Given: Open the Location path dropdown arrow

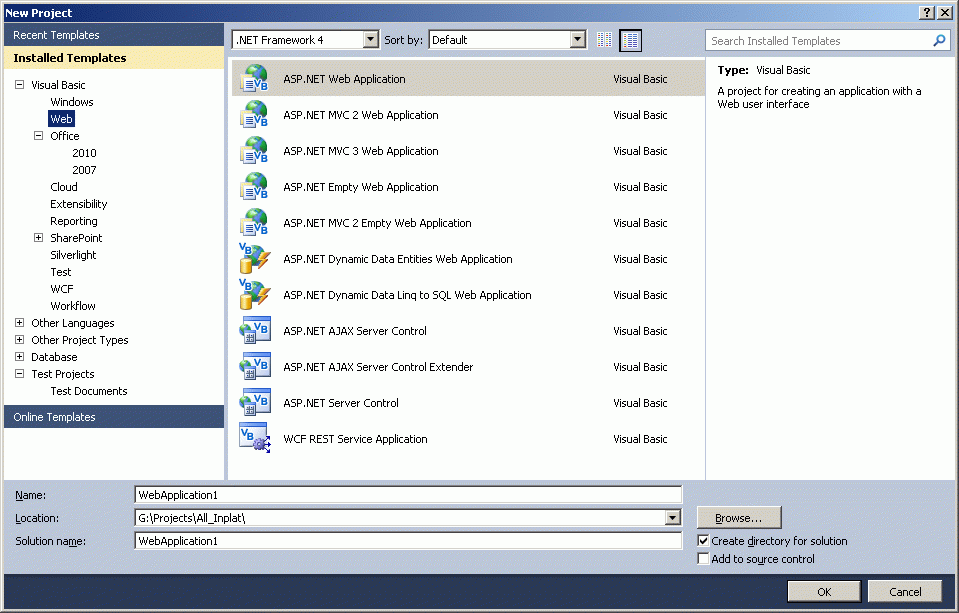Looking at the screenshot, I should point(673,518).
